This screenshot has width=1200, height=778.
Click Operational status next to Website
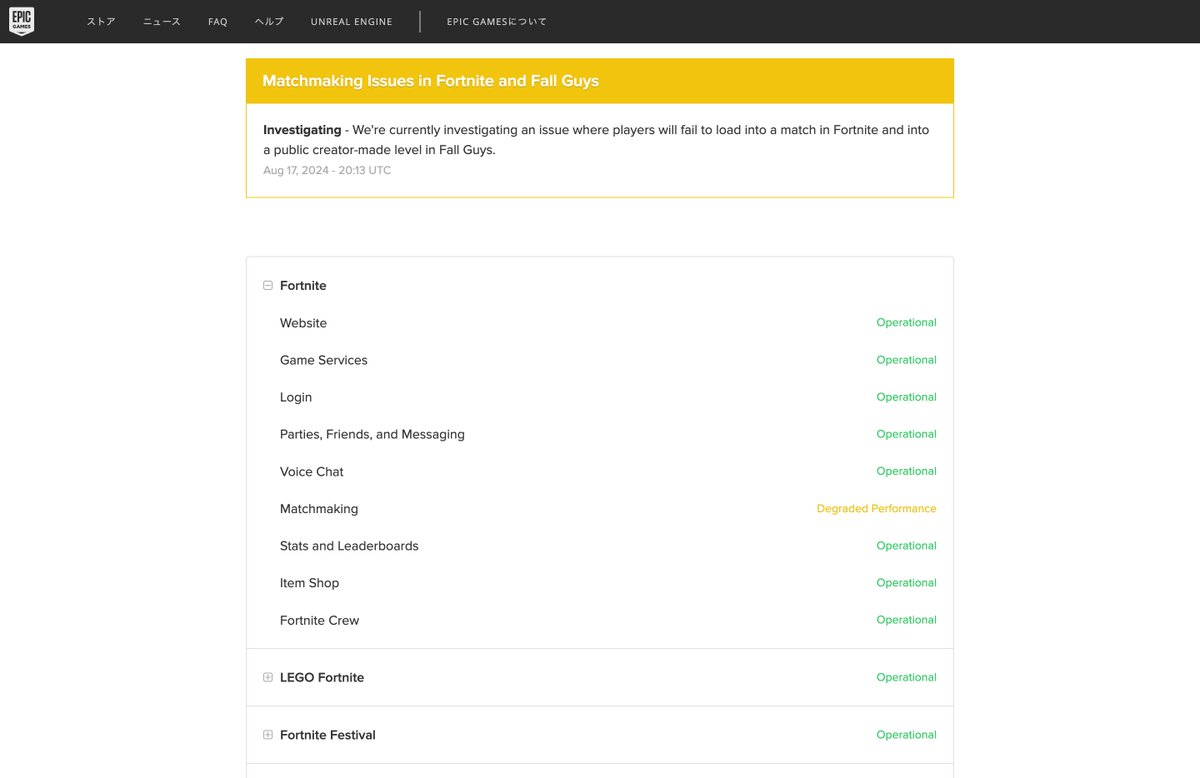coord(907,323)
